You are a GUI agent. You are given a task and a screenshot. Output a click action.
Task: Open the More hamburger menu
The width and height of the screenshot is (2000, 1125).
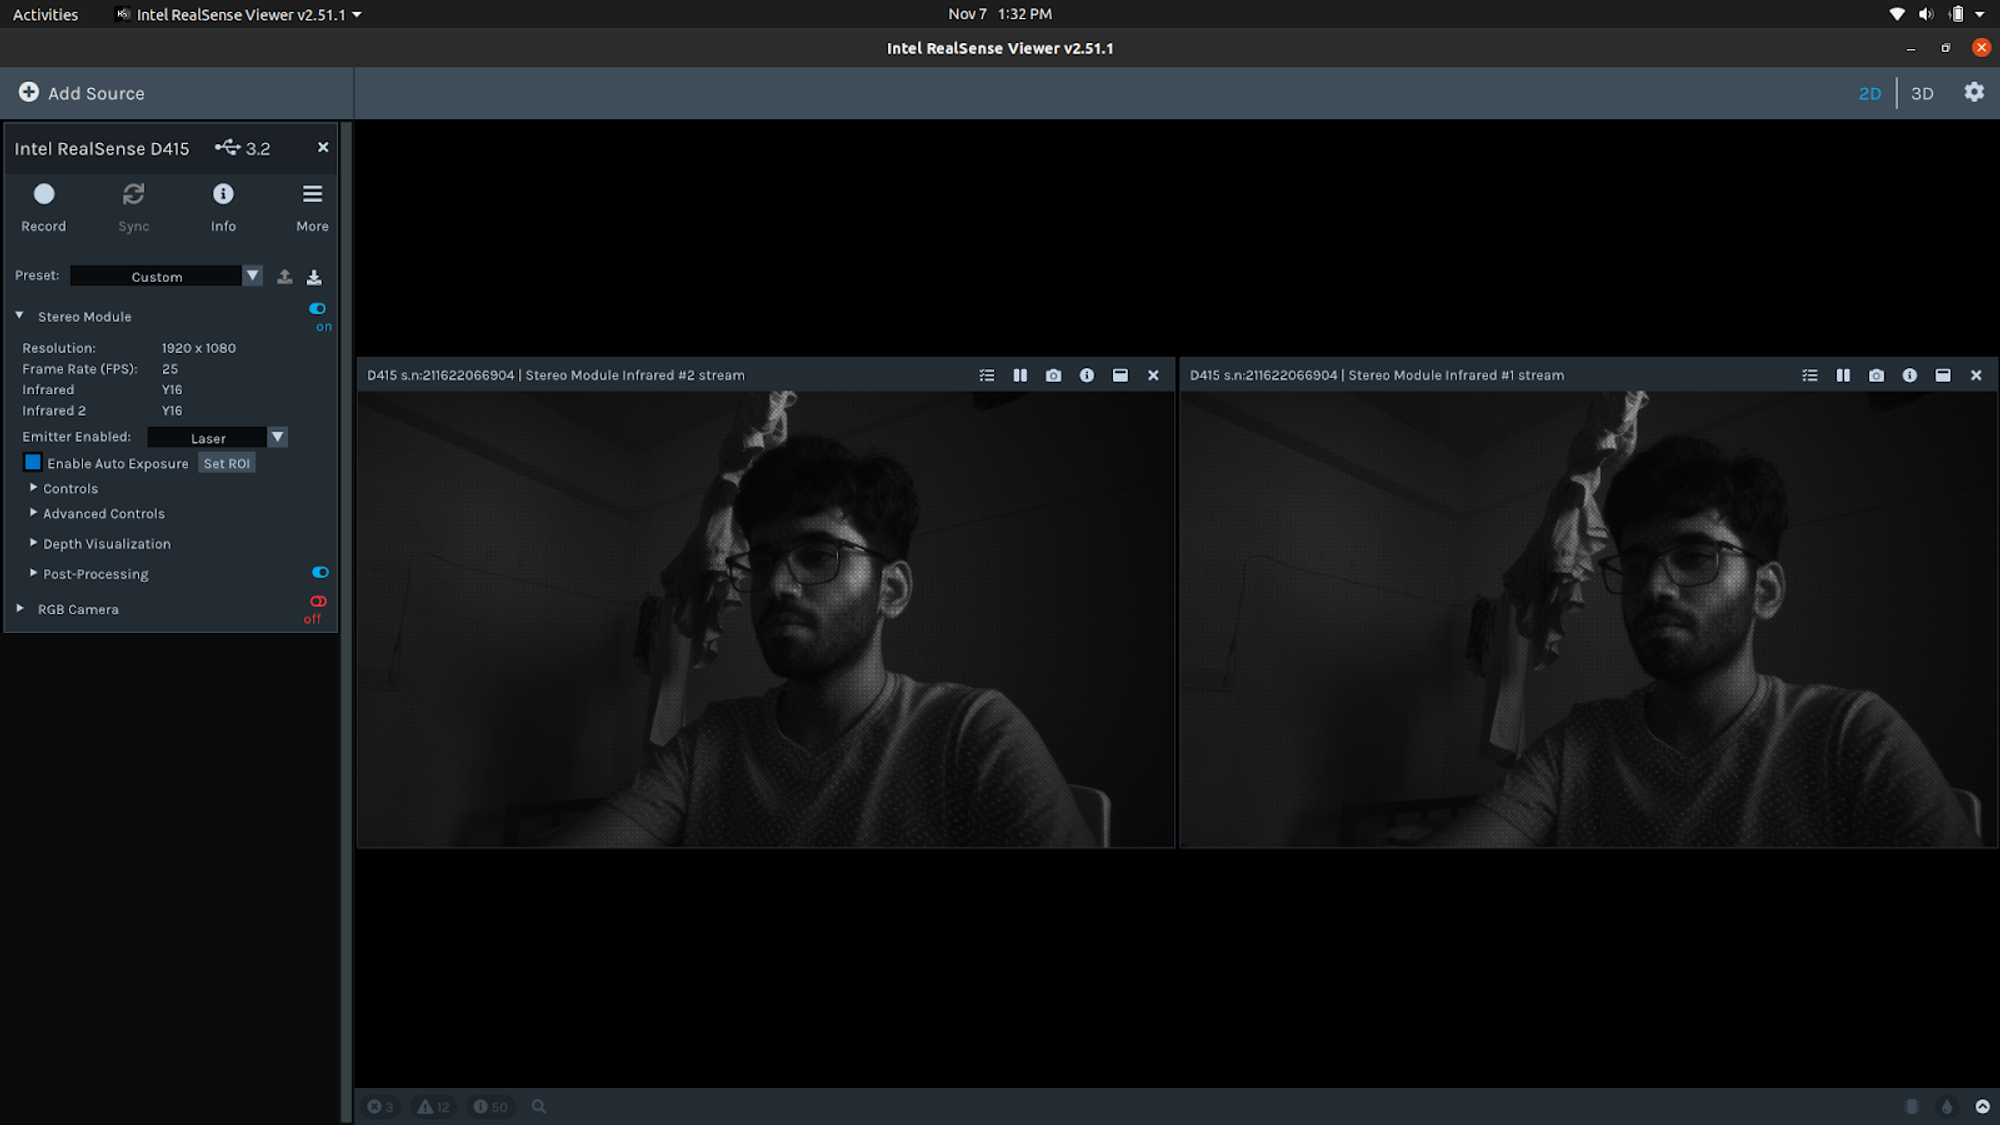(312, 194)
